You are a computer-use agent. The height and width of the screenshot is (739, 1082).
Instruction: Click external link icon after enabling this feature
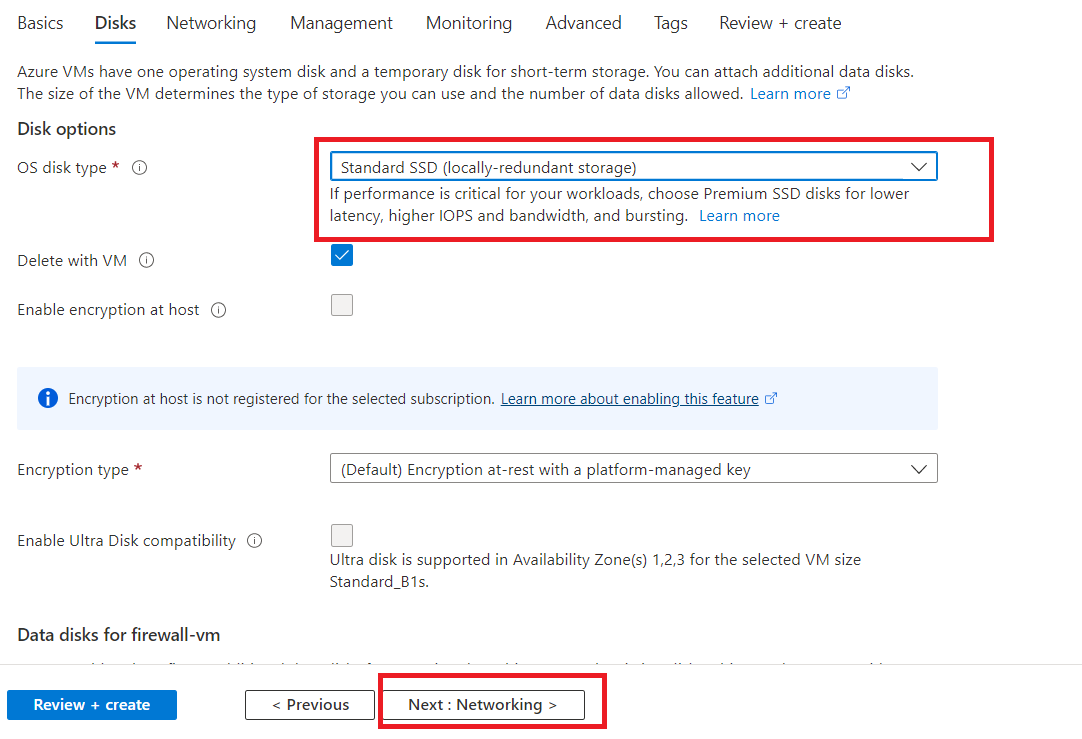771,398
